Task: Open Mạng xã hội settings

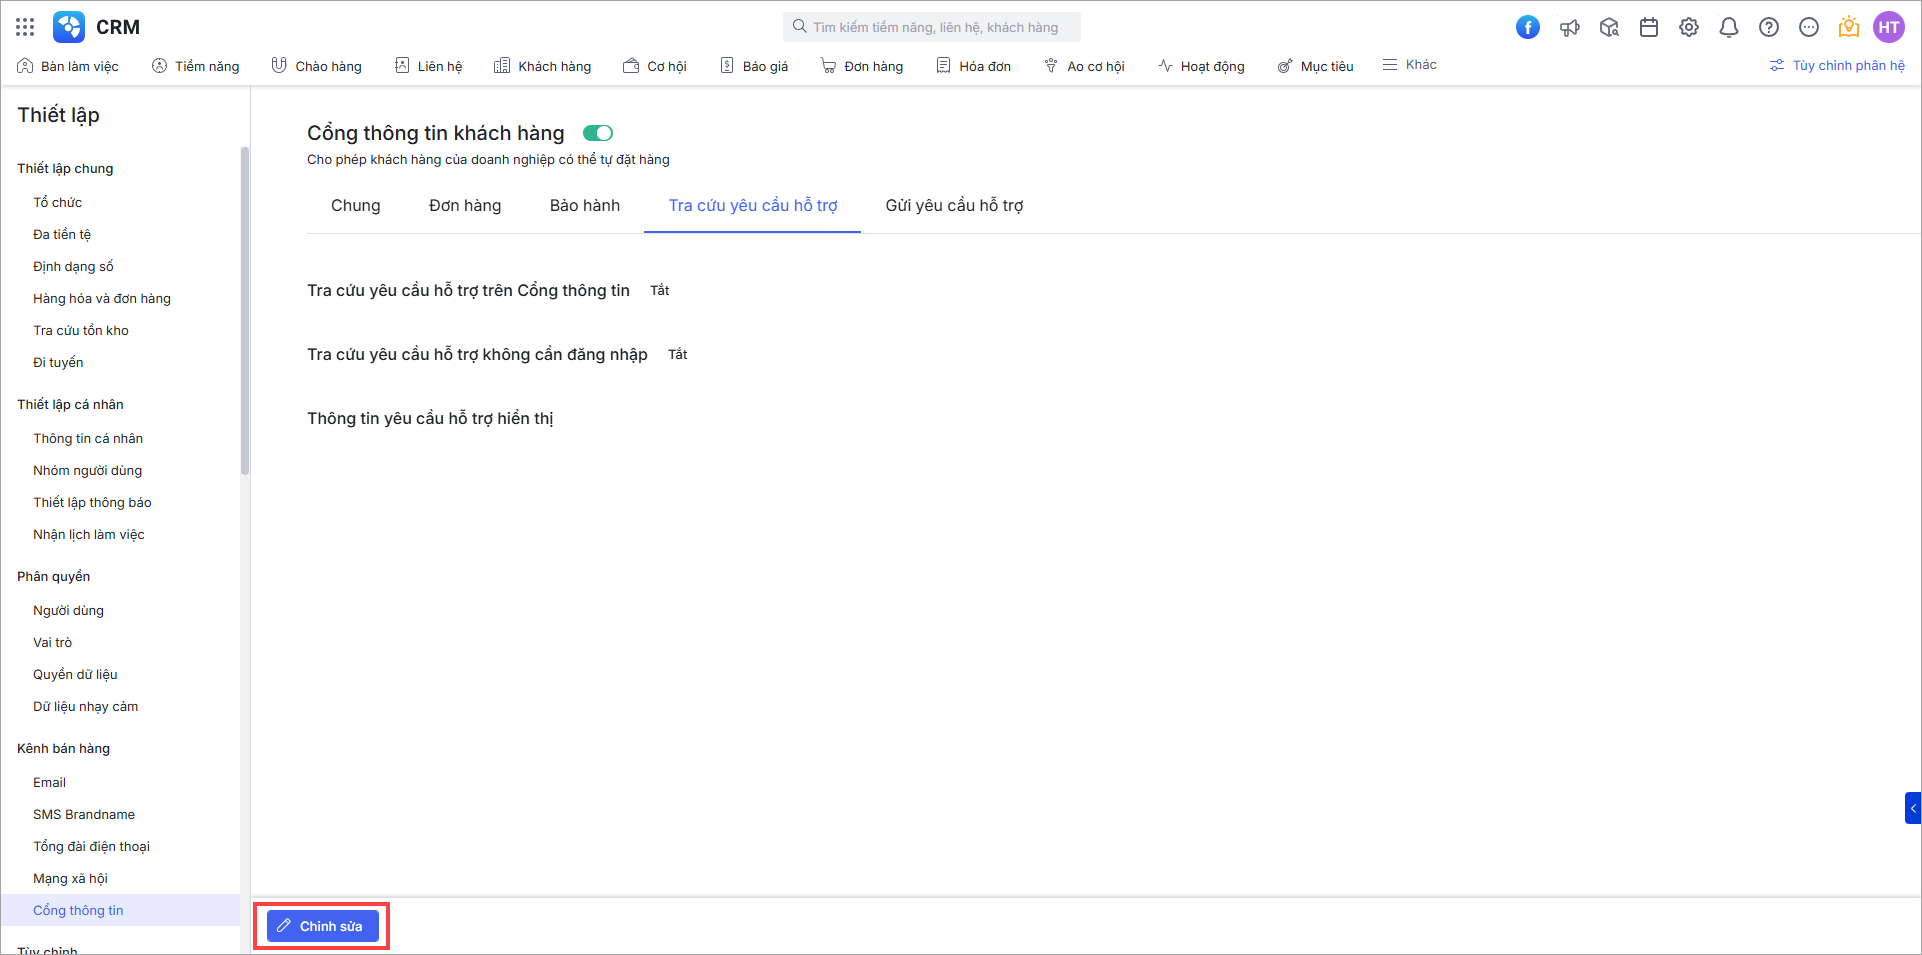Action: tap(70, 878)
